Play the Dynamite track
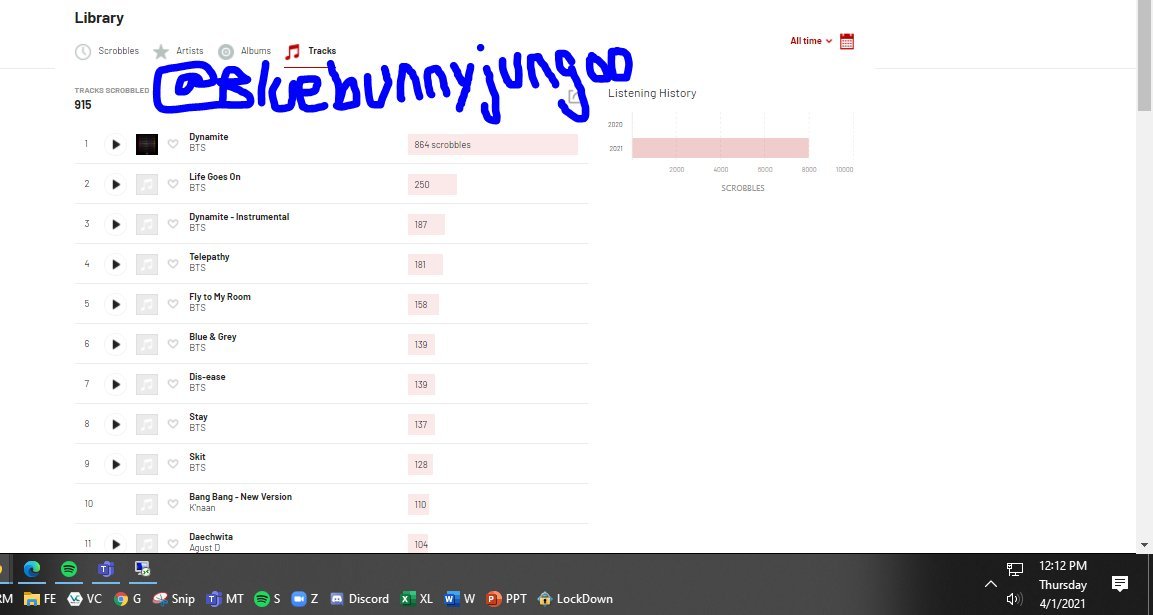 [115, 144]
